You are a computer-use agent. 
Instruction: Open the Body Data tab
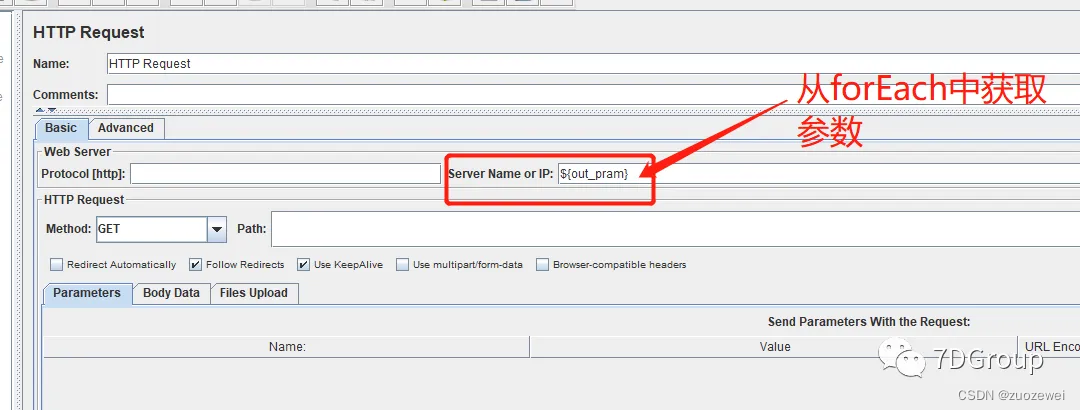[171, 293]
